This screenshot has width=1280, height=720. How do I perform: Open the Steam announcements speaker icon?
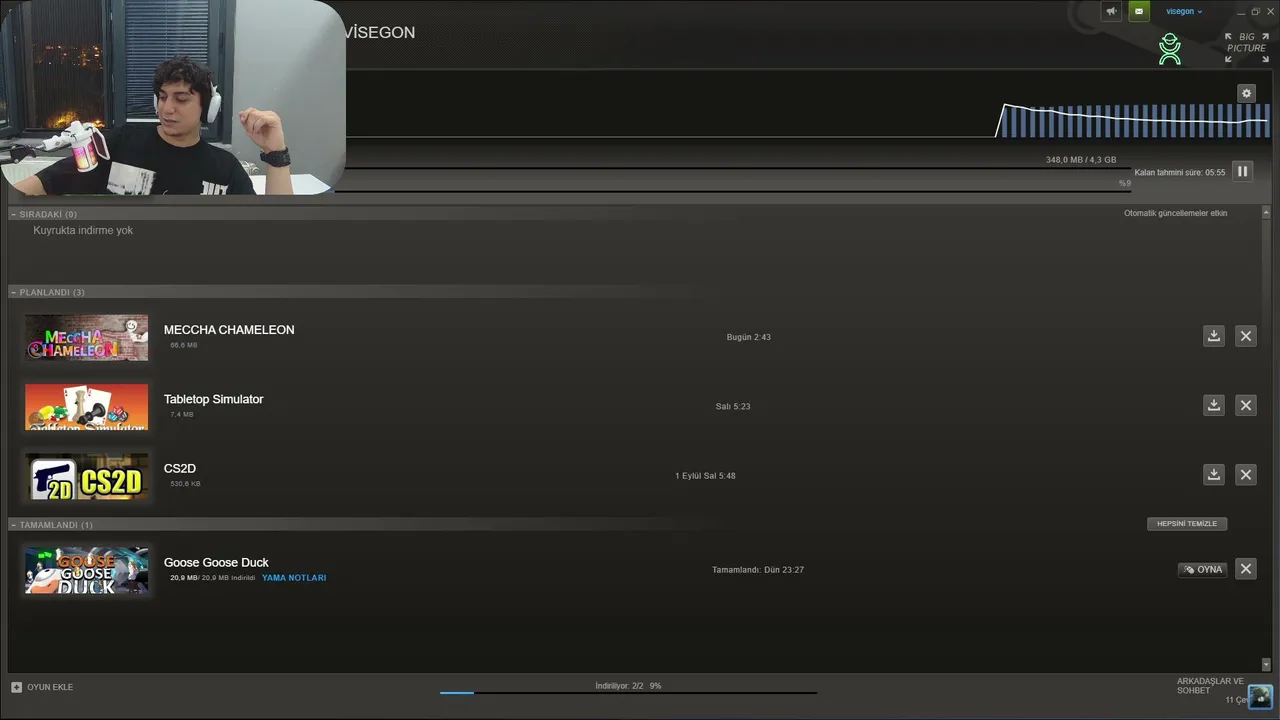(x=1111, y=11)
